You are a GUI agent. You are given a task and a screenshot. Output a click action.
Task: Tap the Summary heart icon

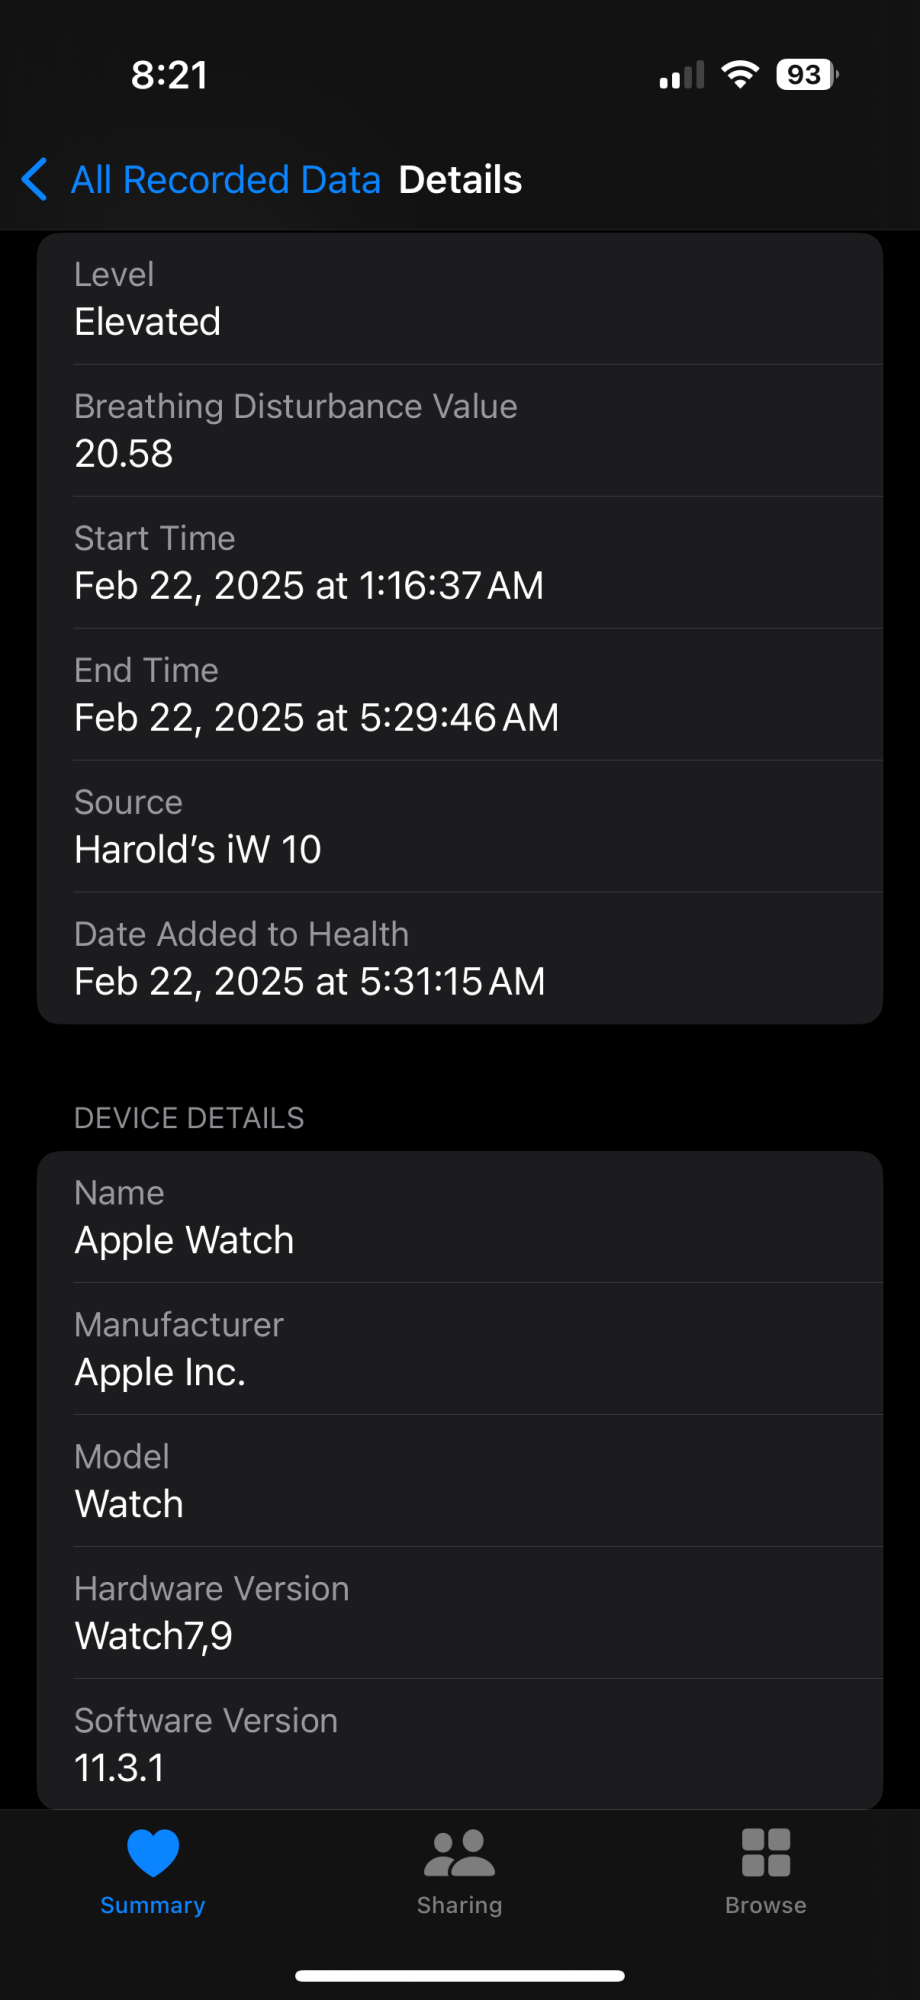(153, 1853)
